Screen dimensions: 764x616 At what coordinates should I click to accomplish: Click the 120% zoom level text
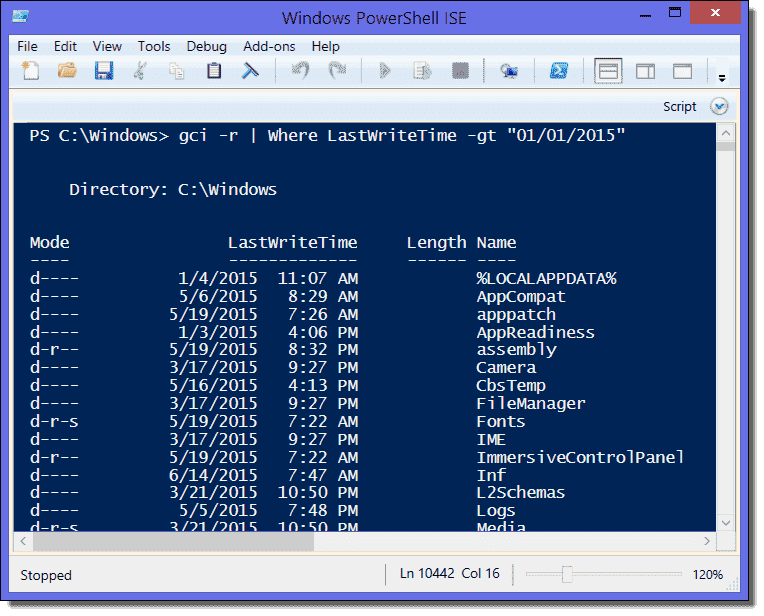707,575
